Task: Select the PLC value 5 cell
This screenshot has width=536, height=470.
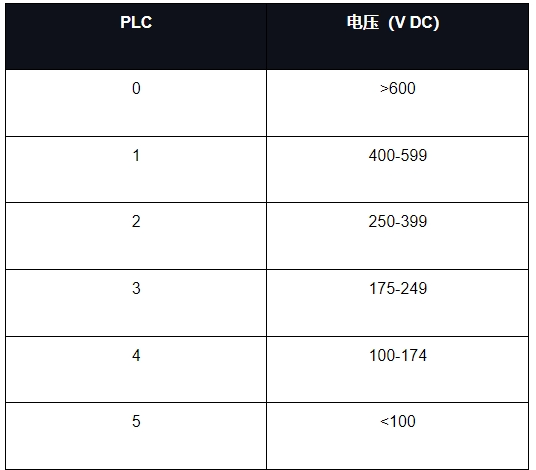Action: point(136,436)
